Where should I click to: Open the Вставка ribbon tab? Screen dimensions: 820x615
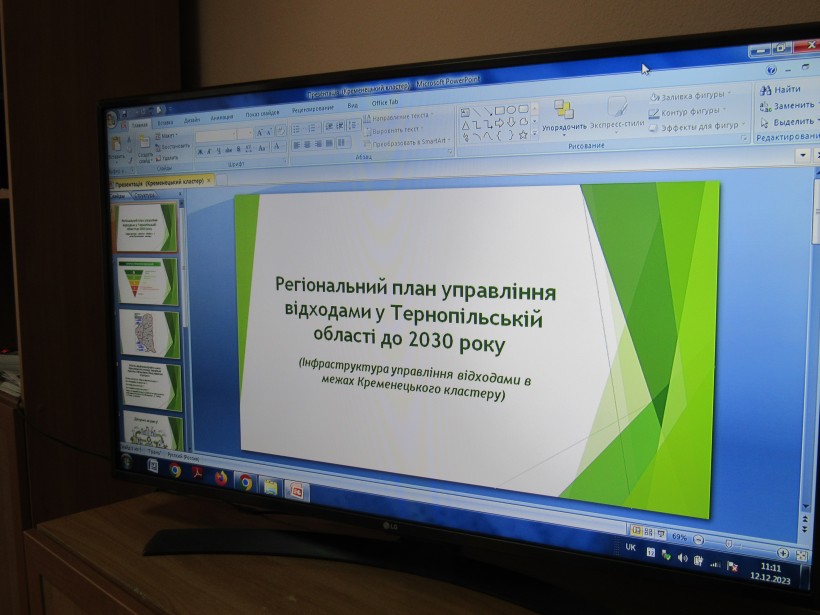tap(165, 122)
